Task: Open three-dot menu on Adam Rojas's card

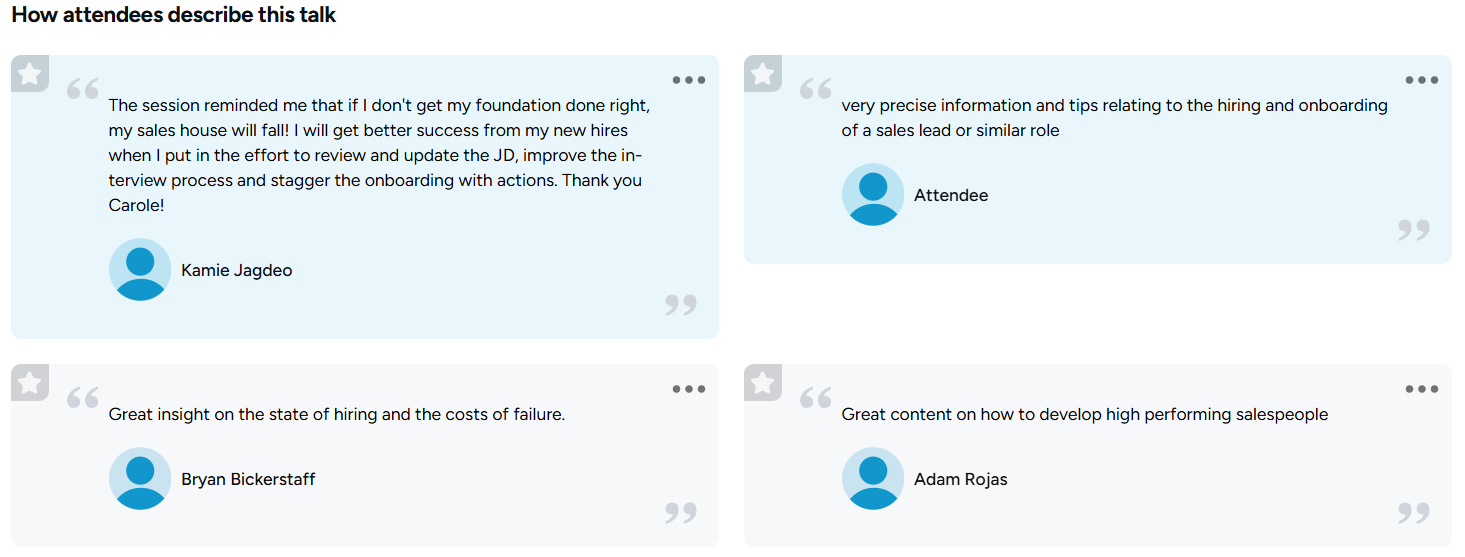Action: coord(1421,389)
